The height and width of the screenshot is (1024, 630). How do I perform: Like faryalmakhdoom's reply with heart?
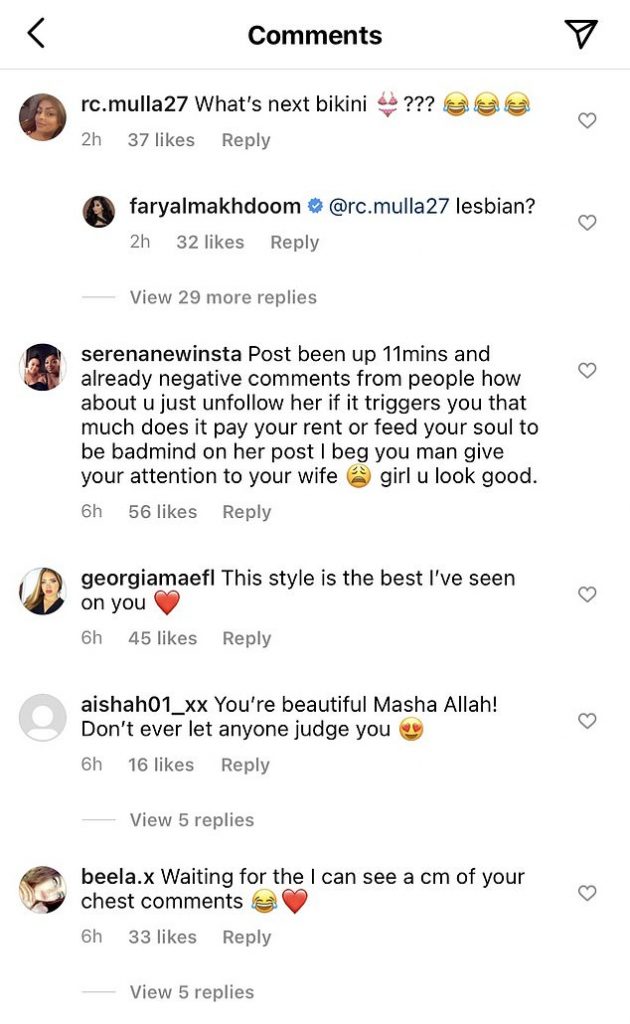tap(588, 223)
